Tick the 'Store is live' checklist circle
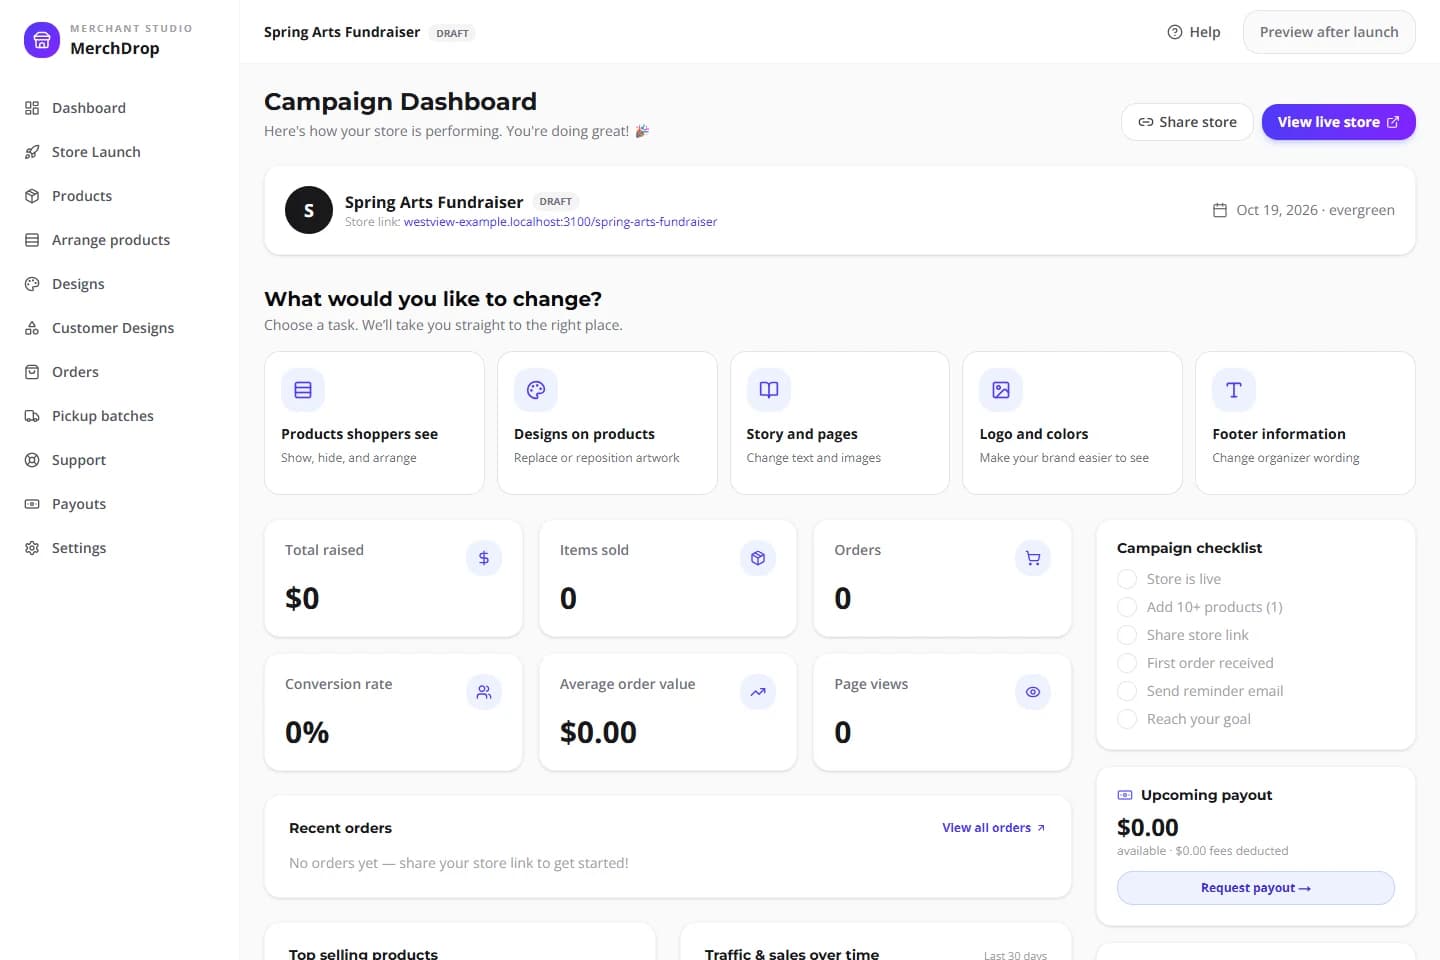 [x=1127, y=579]
